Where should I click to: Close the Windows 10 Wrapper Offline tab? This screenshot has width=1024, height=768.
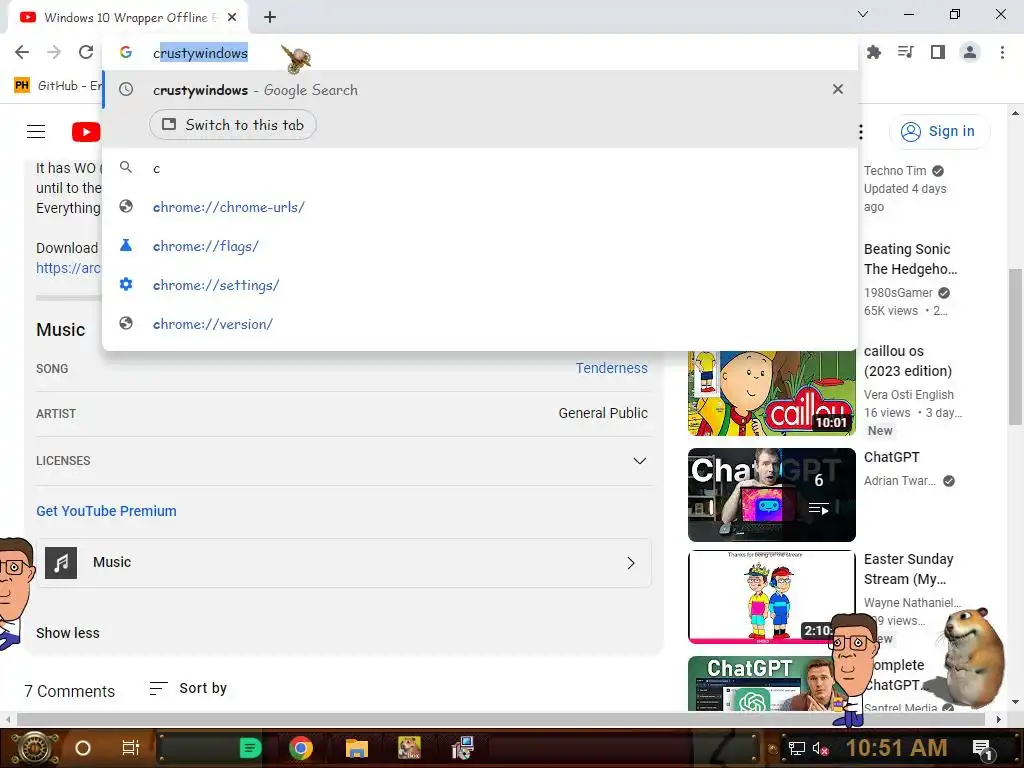tap(232, 18)
